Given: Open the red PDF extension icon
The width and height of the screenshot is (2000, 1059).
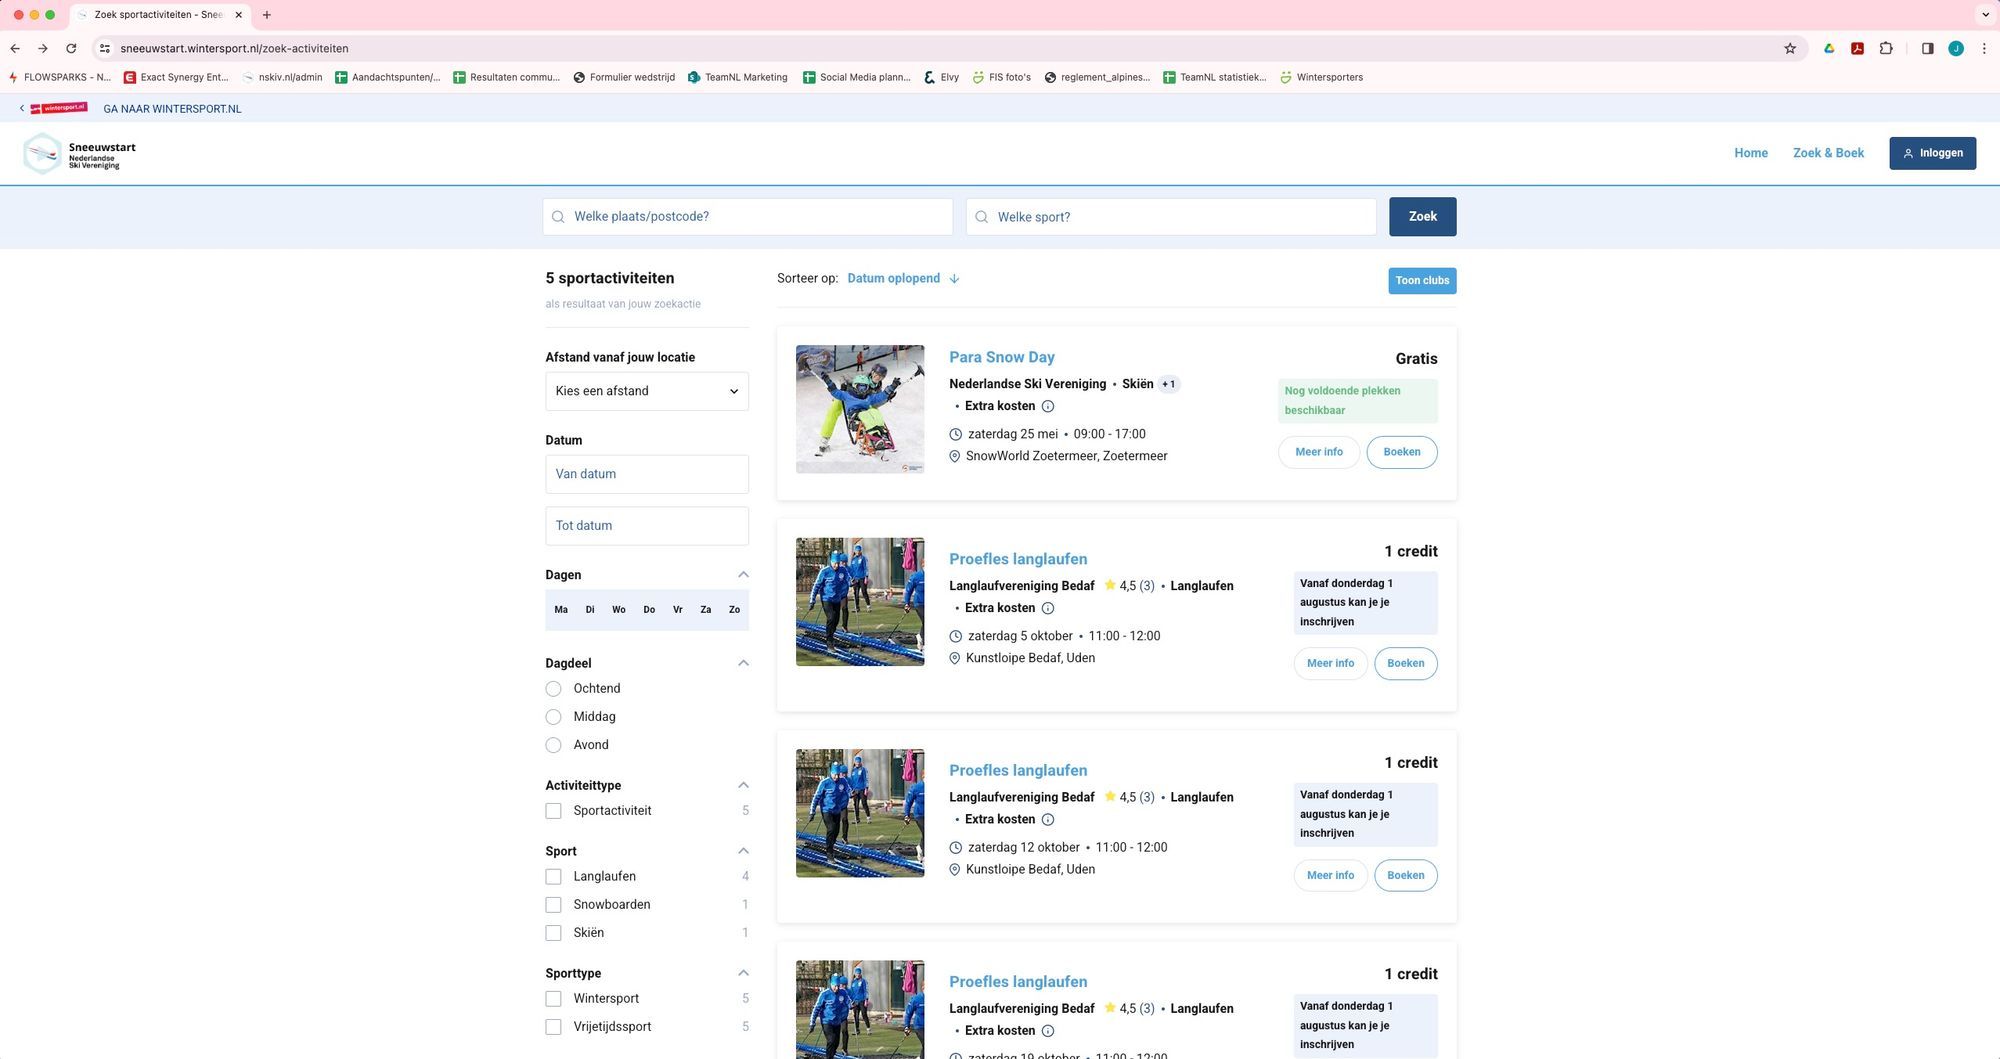Looking at the screenshot, I should [x=1857, y=48].
